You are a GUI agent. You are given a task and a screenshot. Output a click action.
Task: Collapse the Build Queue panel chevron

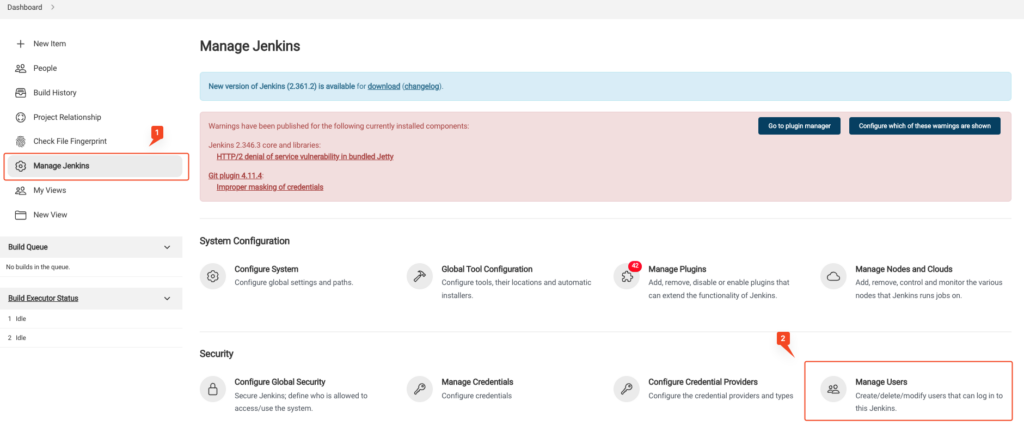coord(167,247)
